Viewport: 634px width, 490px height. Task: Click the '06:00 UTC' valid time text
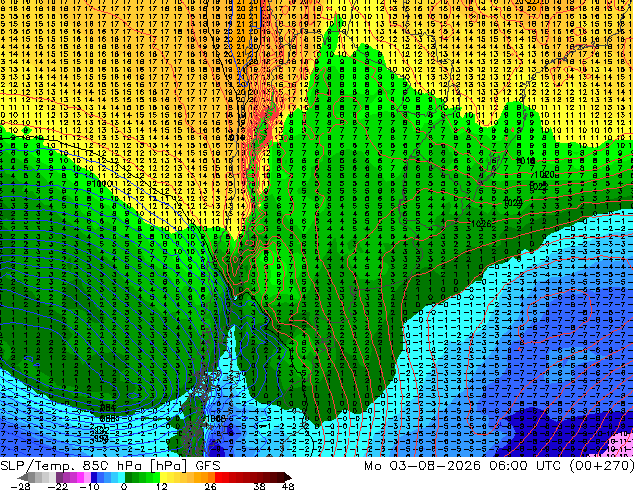pos(526,466)
